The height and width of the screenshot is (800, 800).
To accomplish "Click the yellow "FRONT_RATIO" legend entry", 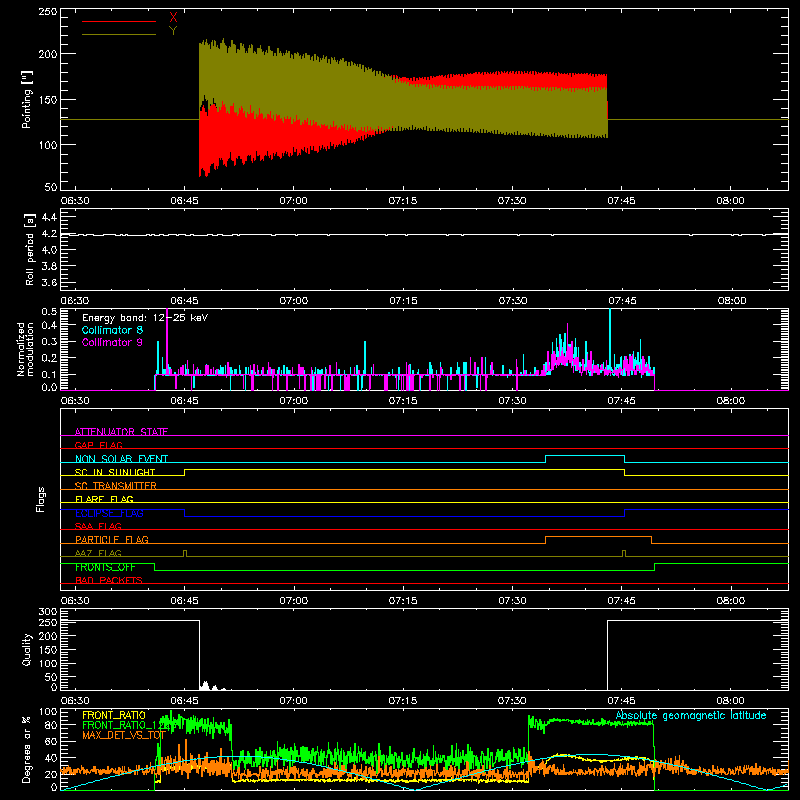I will point(114,715).
